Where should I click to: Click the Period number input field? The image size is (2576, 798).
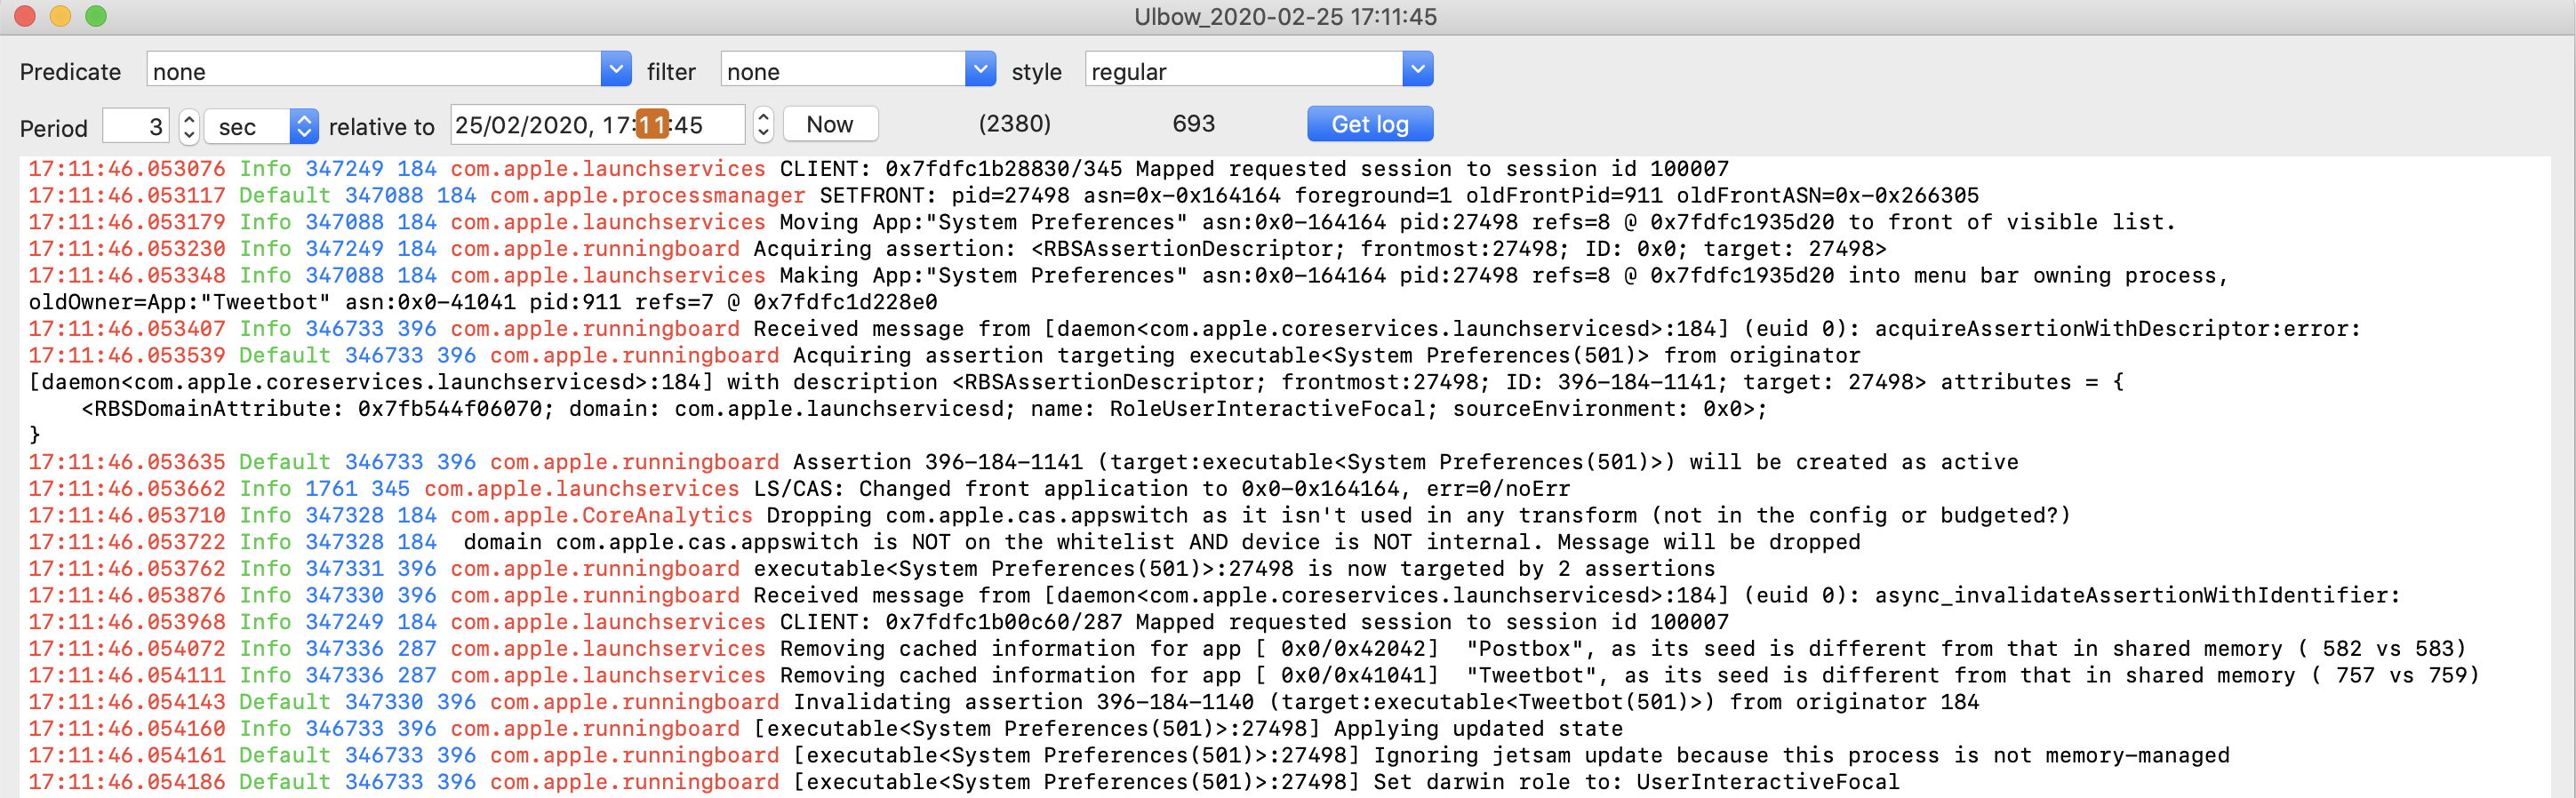136,126
